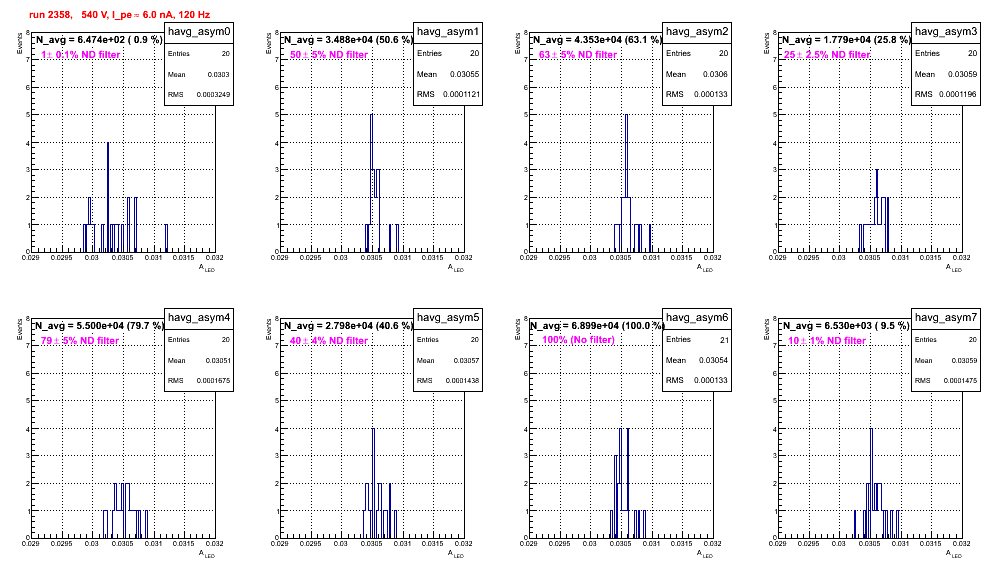
Task: Click the run 2358 header title text
Action: click(x=119, y=15)
